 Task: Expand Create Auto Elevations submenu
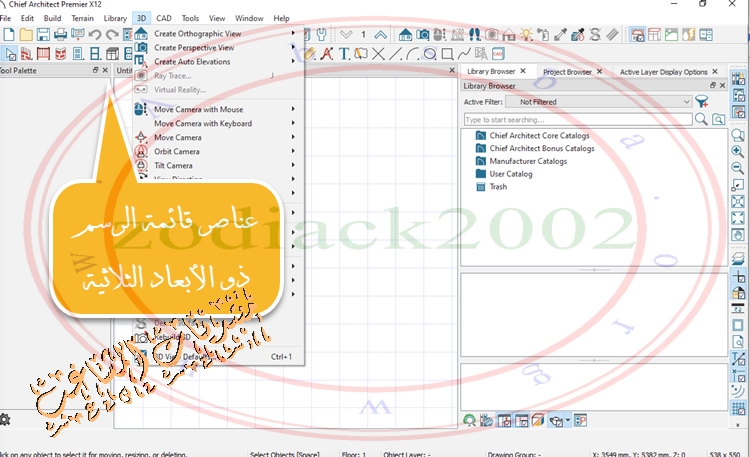point(293,61)
